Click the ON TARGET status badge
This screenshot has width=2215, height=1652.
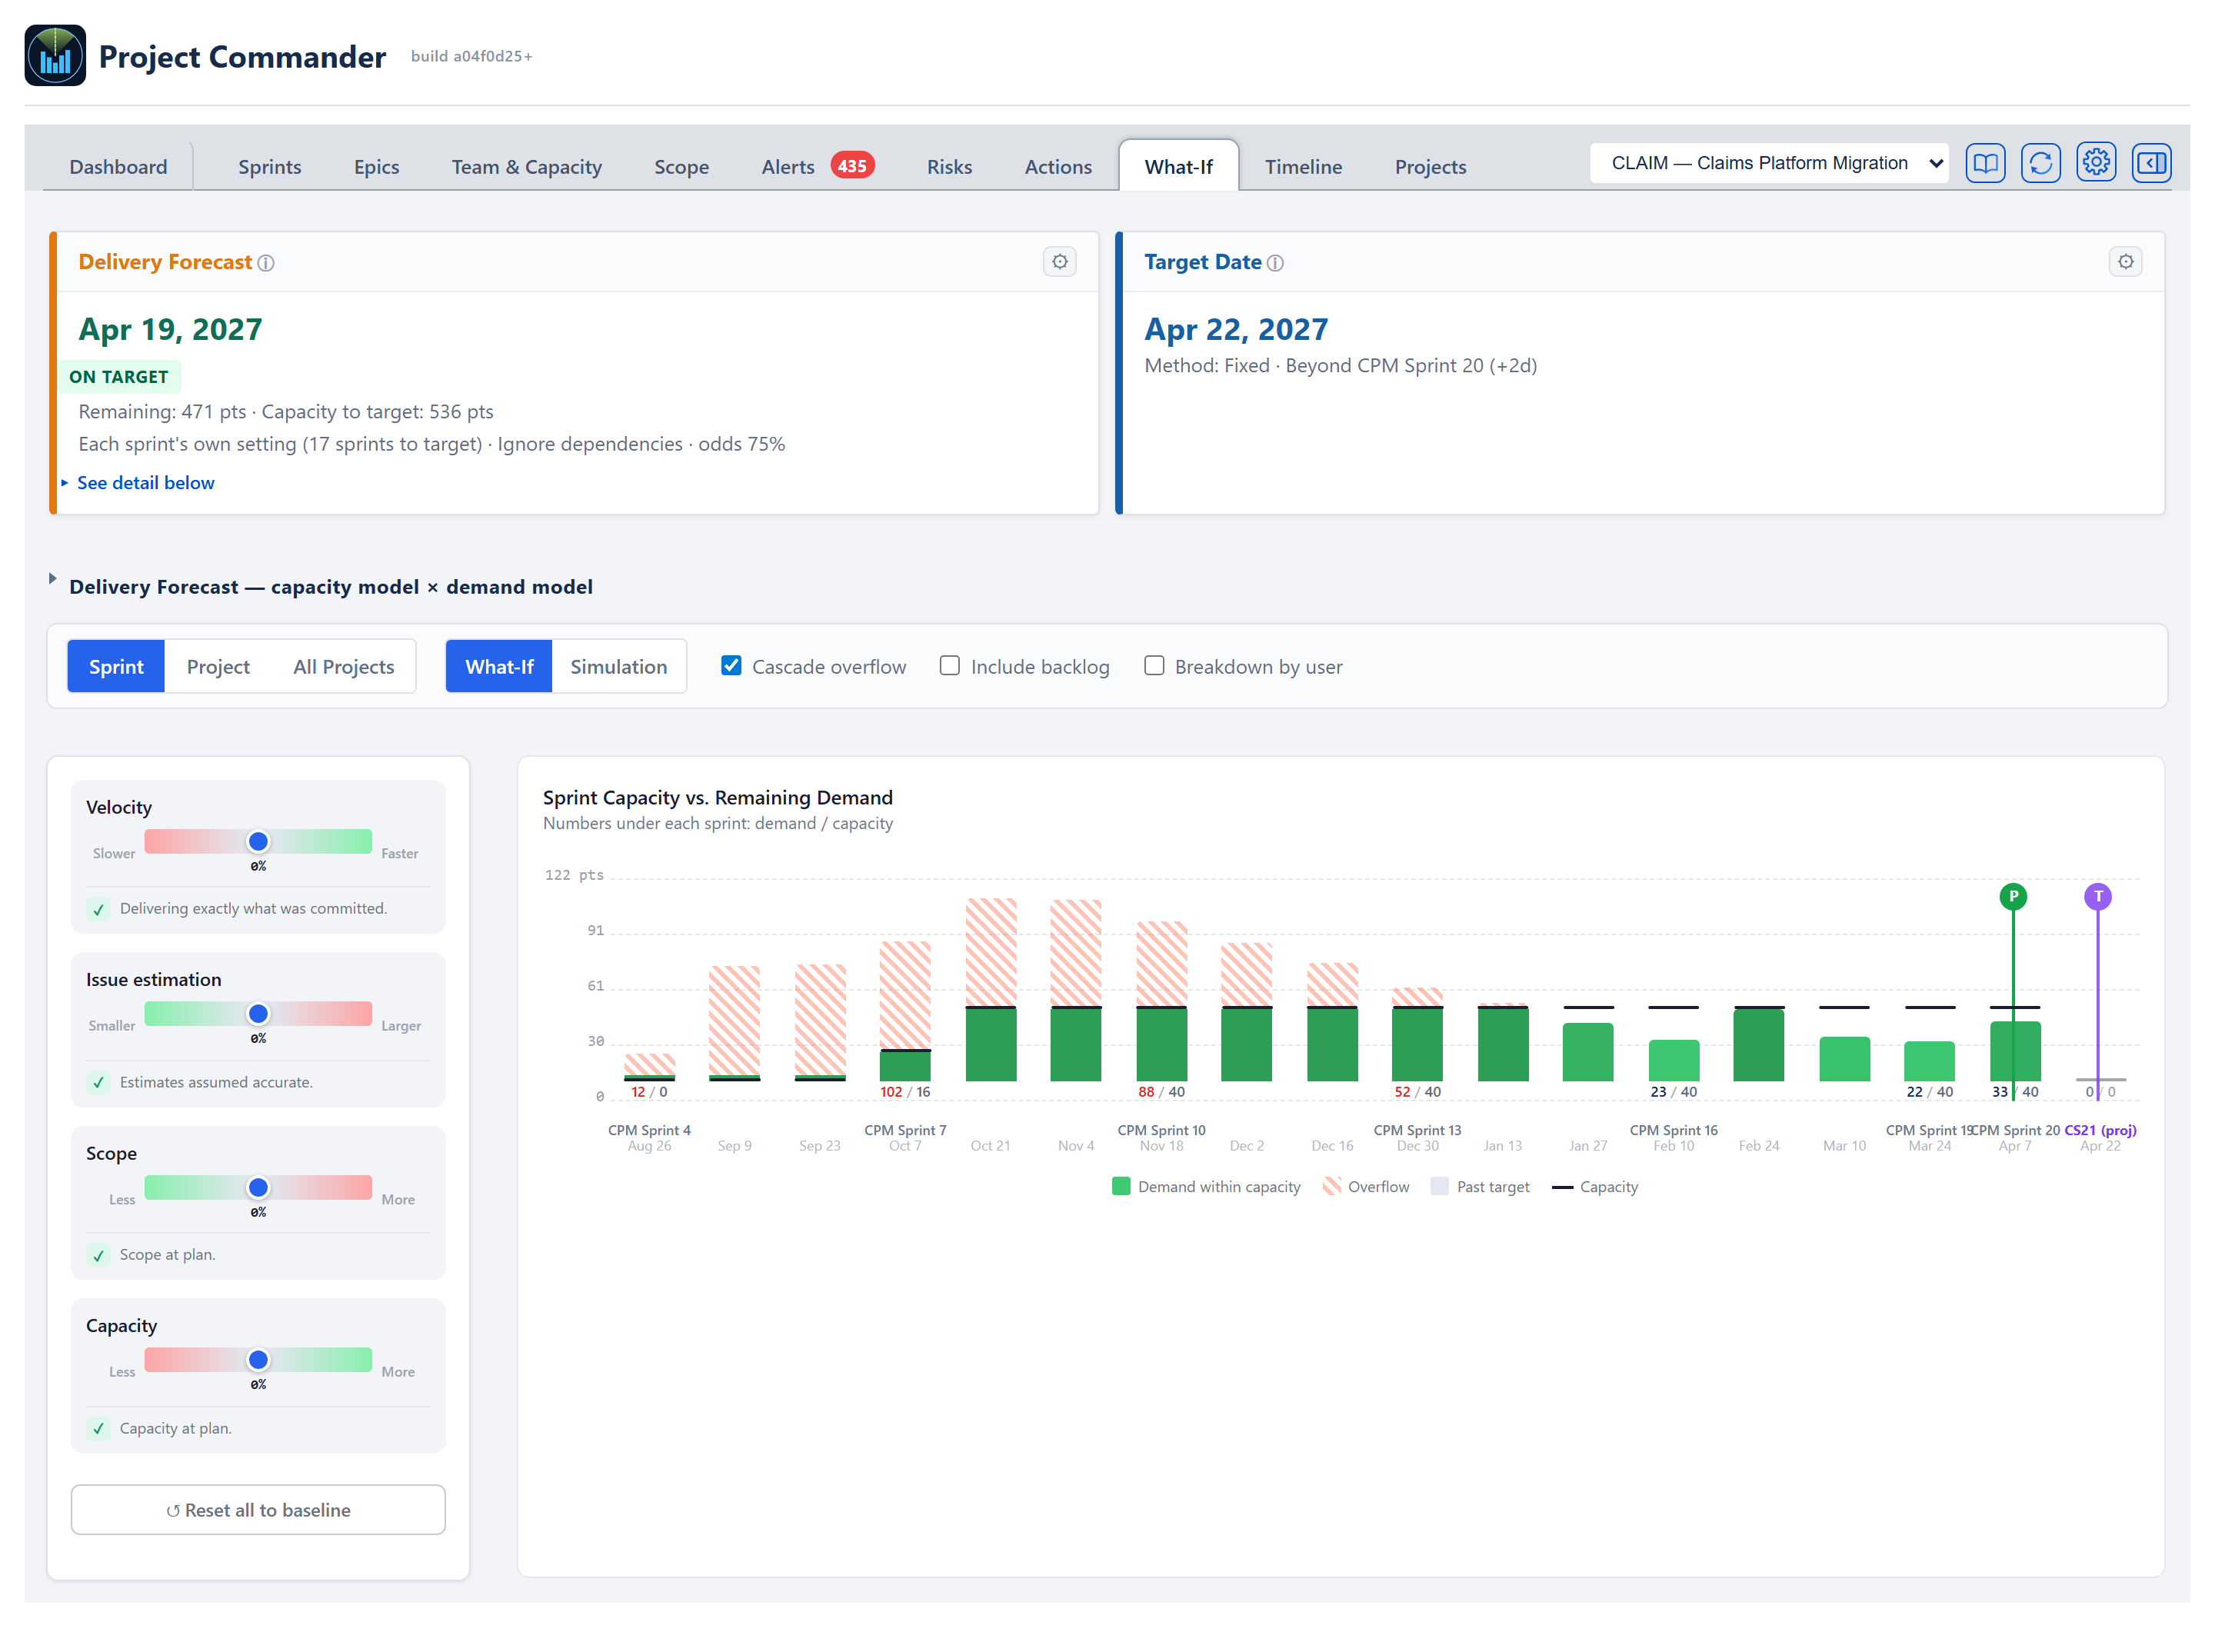click(x=119, y=377)
